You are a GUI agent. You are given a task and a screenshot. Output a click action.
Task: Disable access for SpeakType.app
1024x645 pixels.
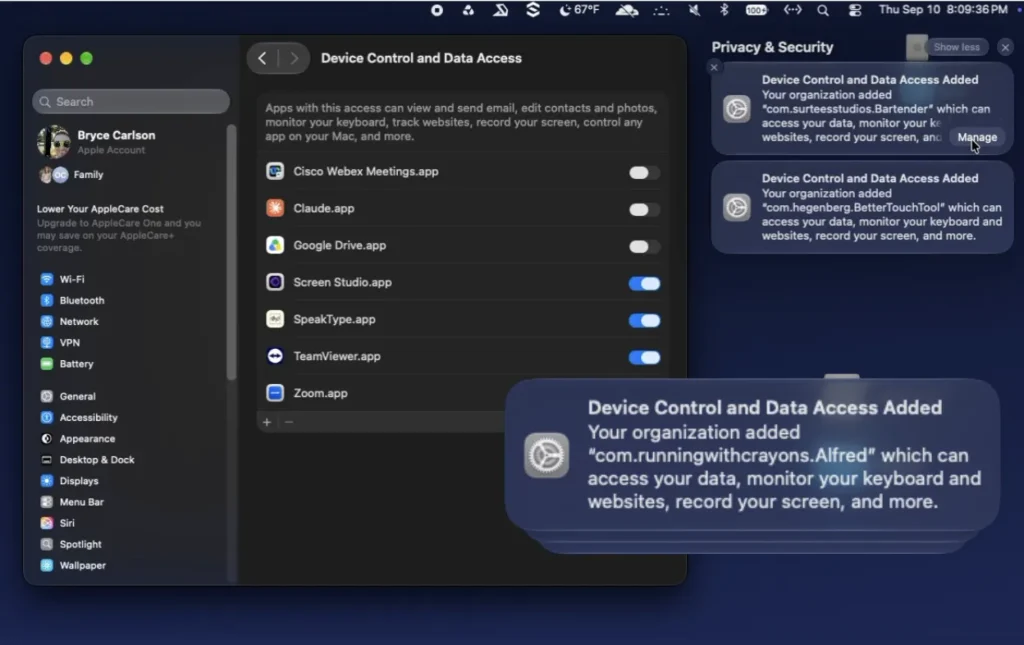[644, 321]
